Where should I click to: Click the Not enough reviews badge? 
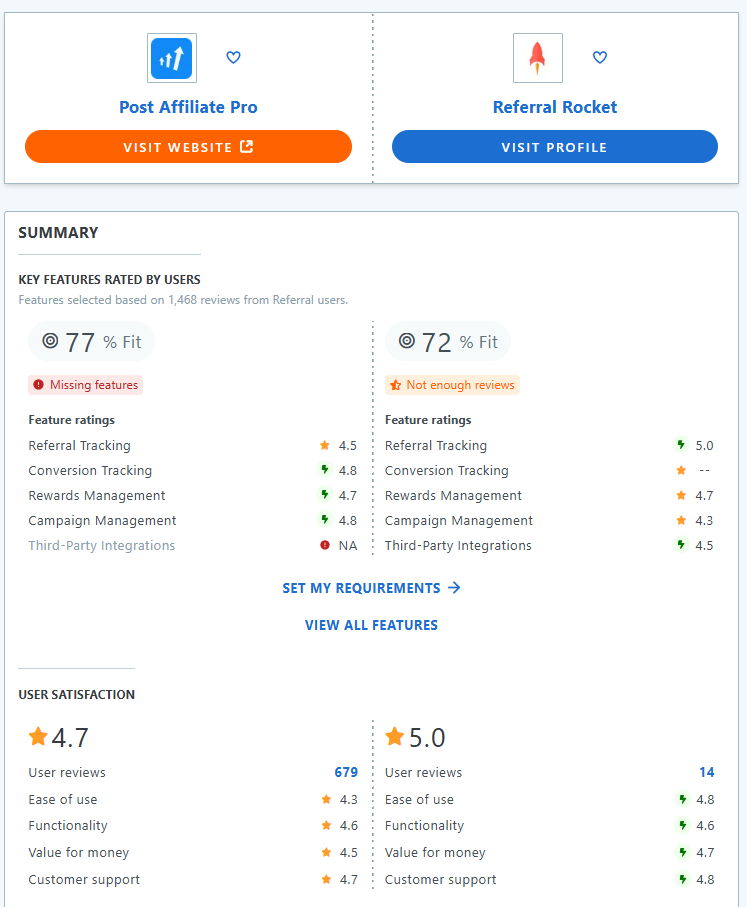tap(452, 384)
